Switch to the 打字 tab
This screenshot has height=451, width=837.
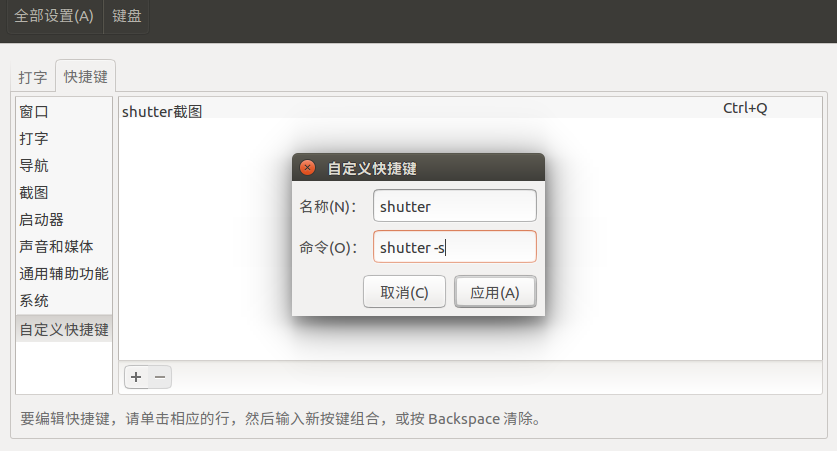pyautogui.click(x=33, y=77)
